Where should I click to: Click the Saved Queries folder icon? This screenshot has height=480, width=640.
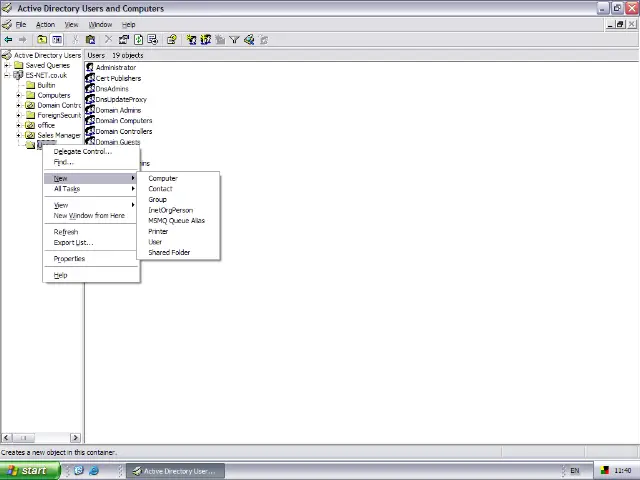pyautogui.click(x=19, y=65)
